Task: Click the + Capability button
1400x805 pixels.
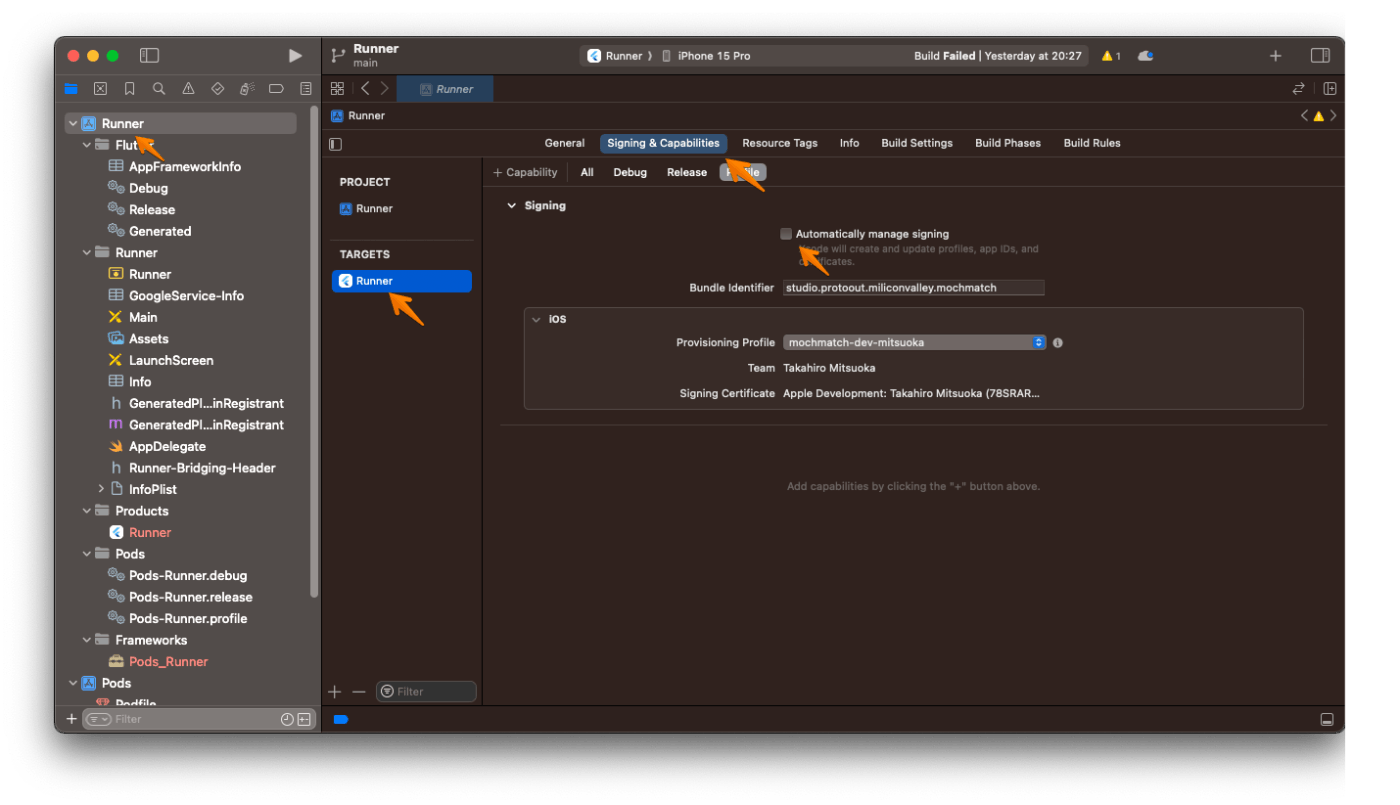Action: pyautogui.click(x=526, y=173)
